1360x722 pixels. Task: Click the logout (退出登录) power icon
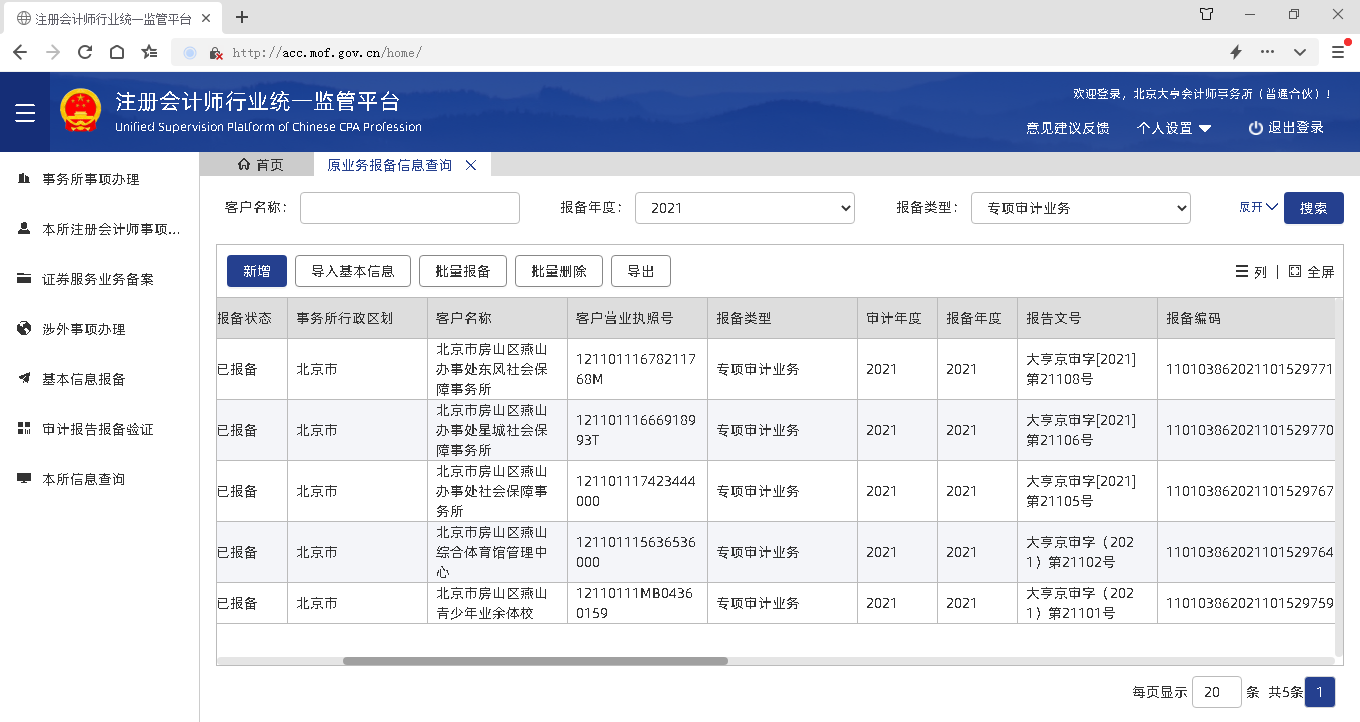point(1256,128)
